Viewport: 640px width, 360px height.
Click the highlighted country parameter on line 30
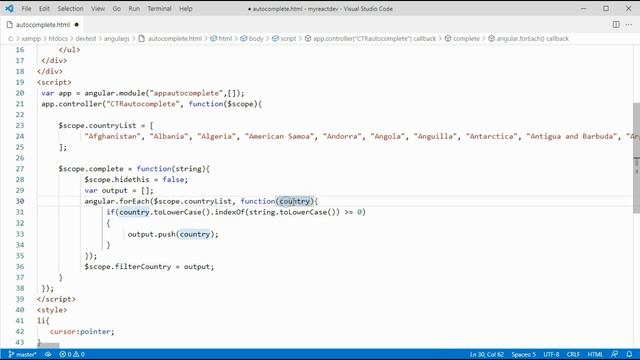294,201
